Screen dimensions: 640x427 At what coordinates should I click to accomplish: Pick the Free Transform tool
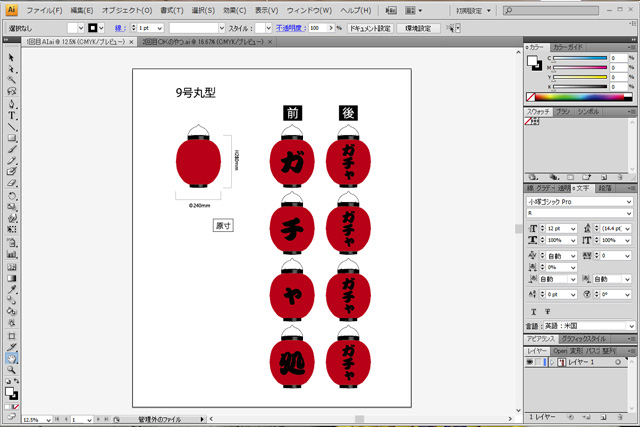(x=11, y=229)
